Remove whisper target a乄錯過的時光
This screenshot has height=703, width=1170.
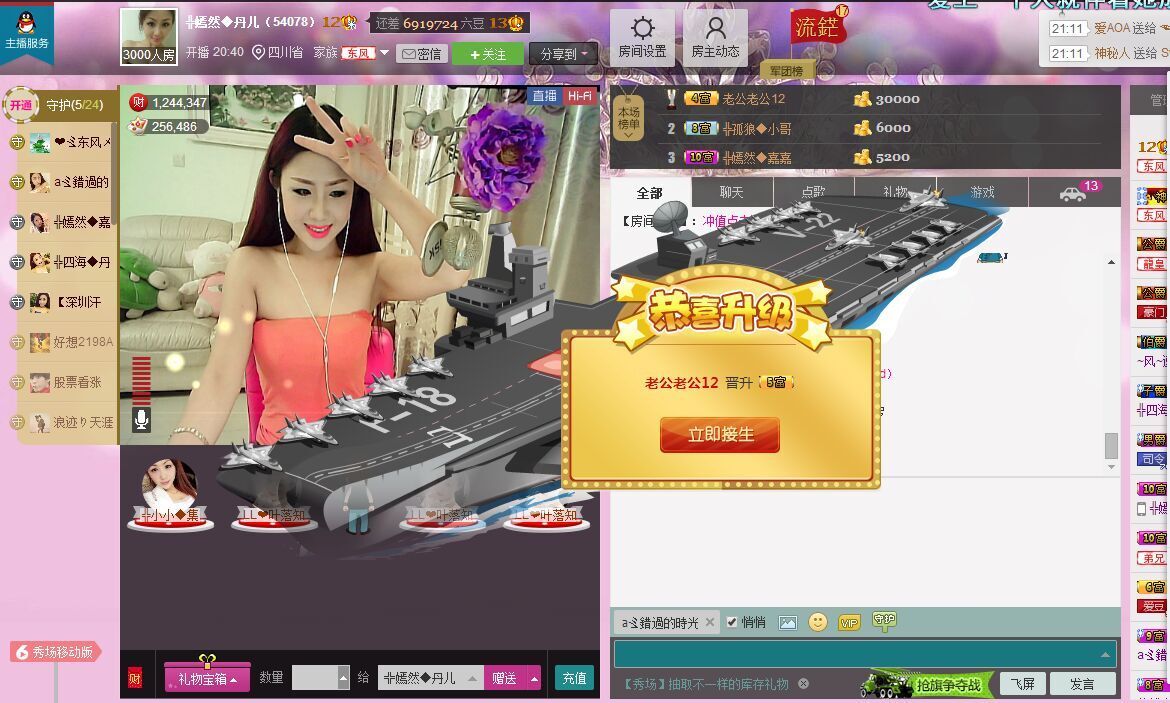pos(710,622)
